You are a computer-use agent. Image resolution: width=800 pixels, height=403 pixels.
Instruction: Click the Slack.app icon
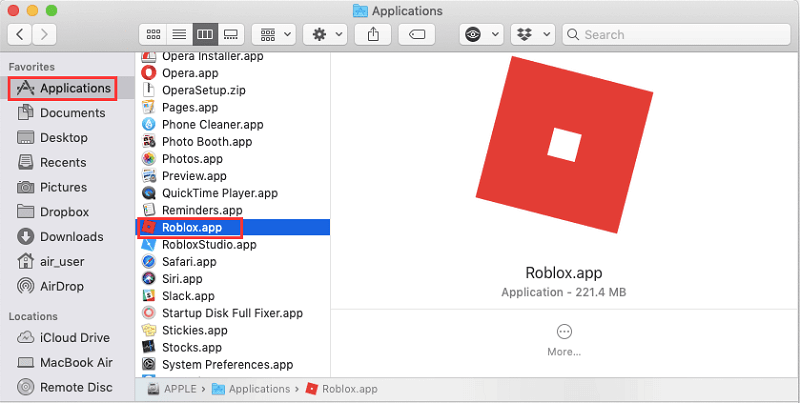[148, 296]
